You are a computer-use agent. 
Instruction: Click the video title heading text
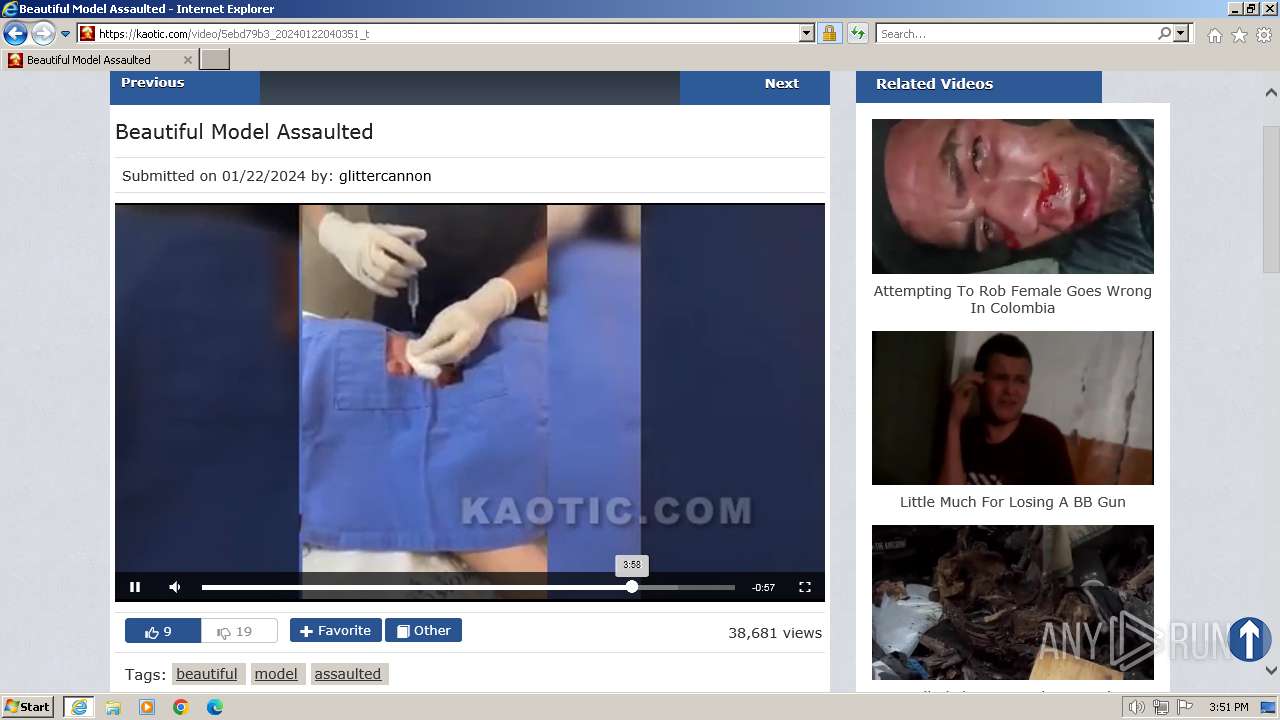(244, 132)
